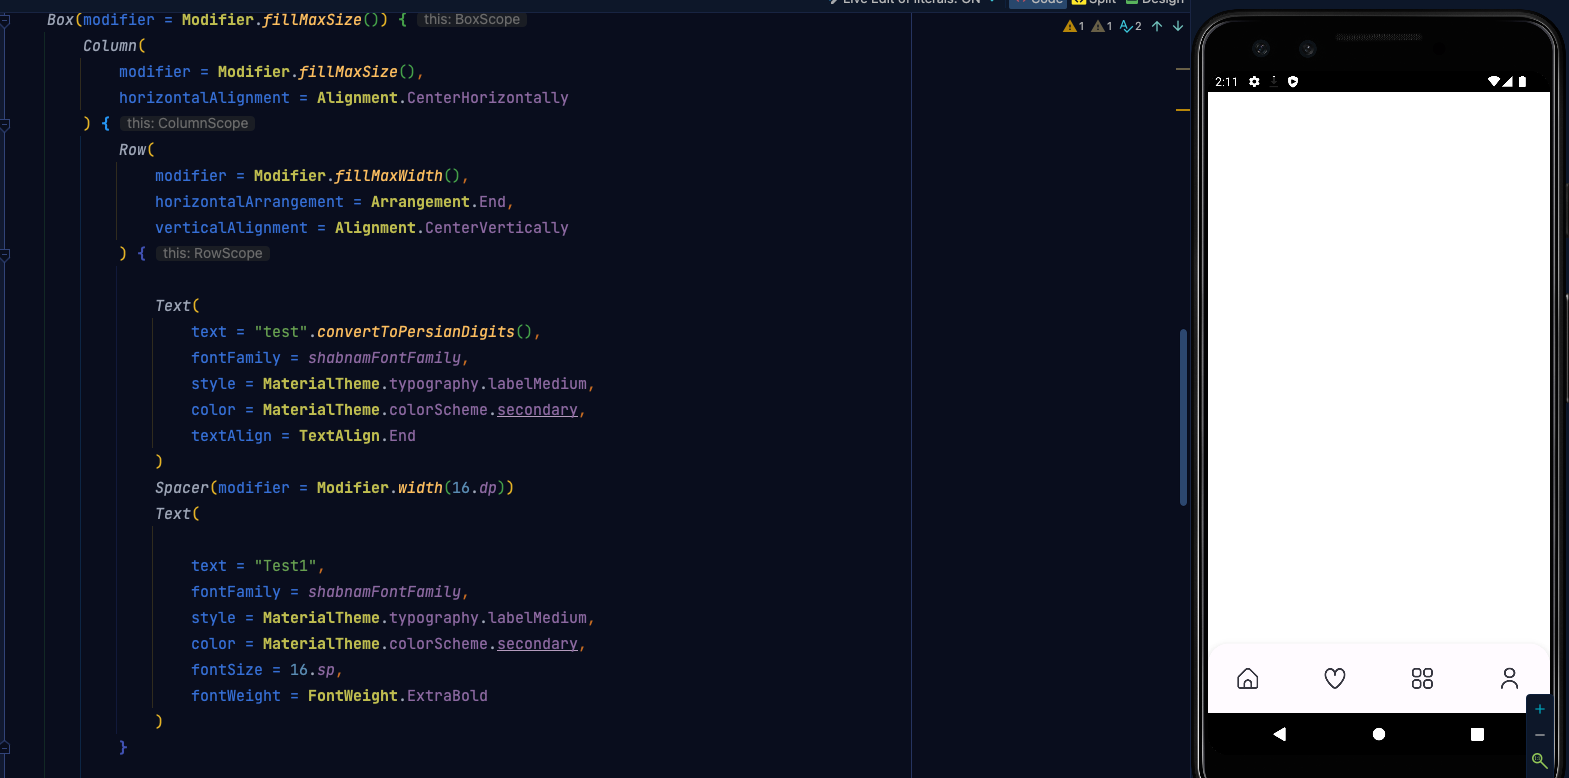Tap the settings gear in emulator status bar
The image size is (1569, 778).
1254,82
